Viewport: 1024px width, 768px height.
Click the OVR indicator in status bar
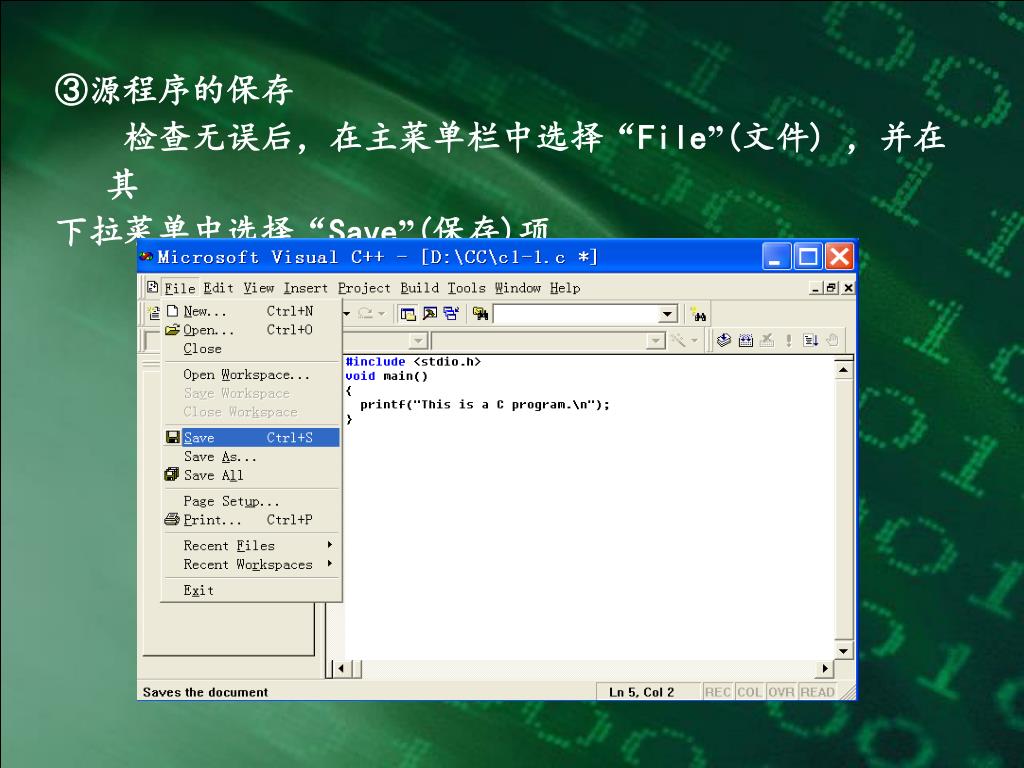click(781, 692)
